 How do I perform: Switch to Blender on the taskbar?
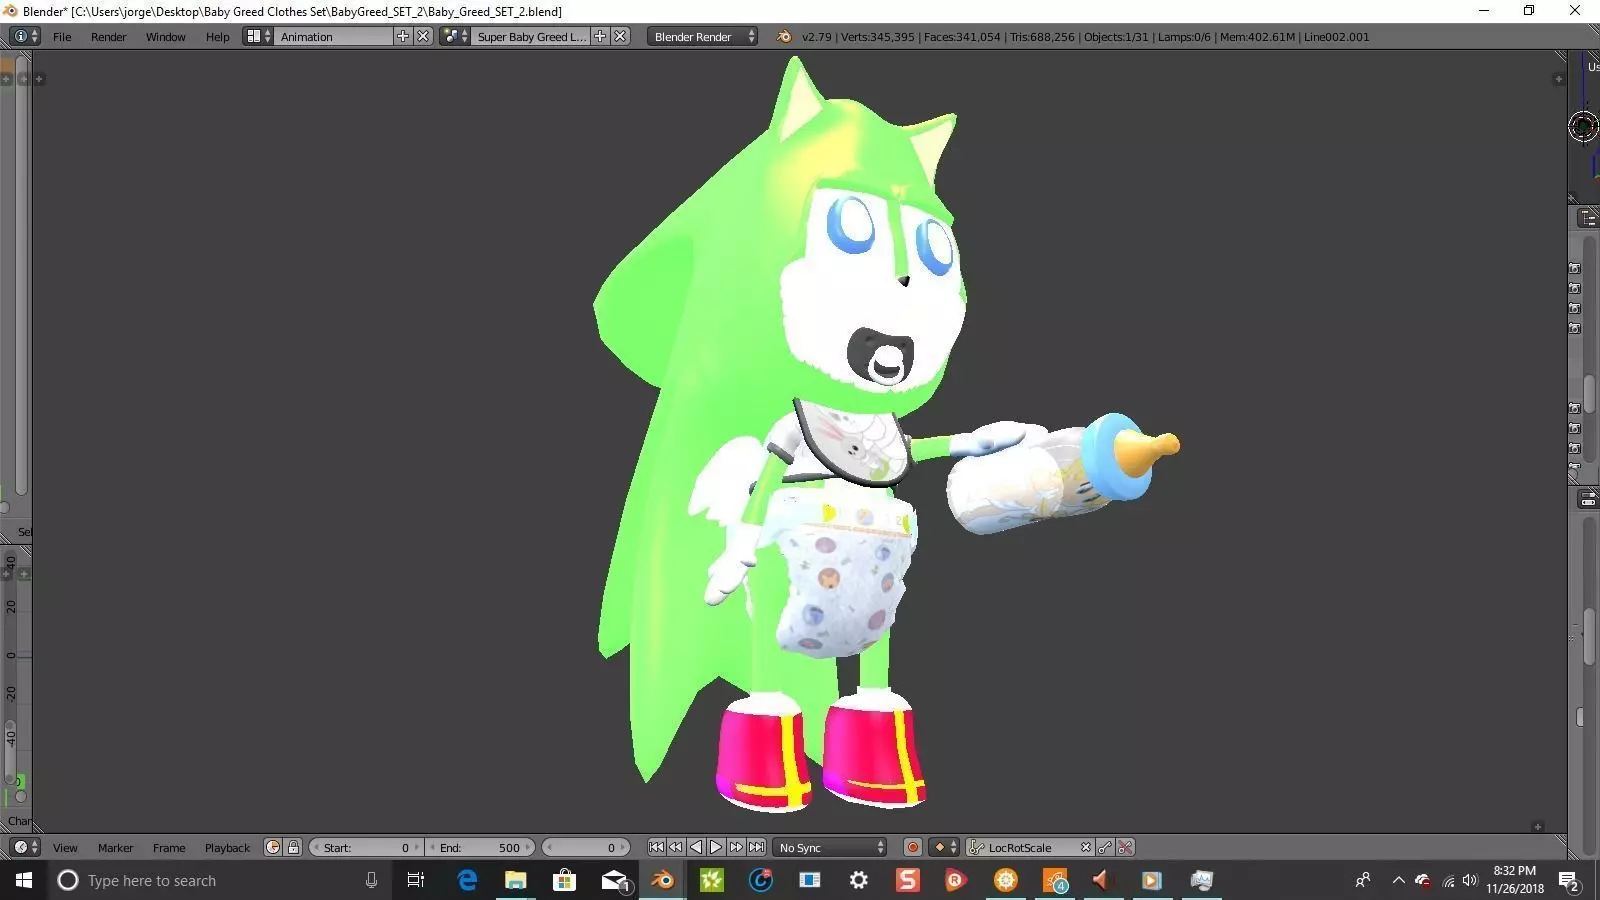(662, 880)
